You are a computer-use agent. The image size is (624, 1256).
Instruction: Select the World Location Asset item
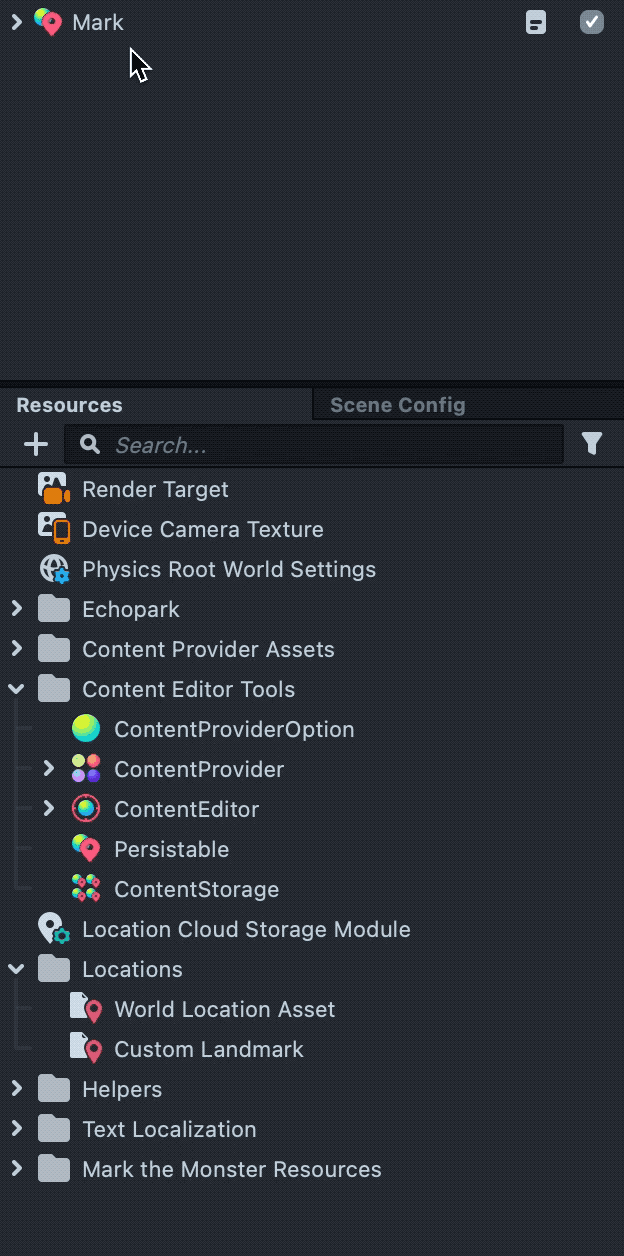point(224,1009)
